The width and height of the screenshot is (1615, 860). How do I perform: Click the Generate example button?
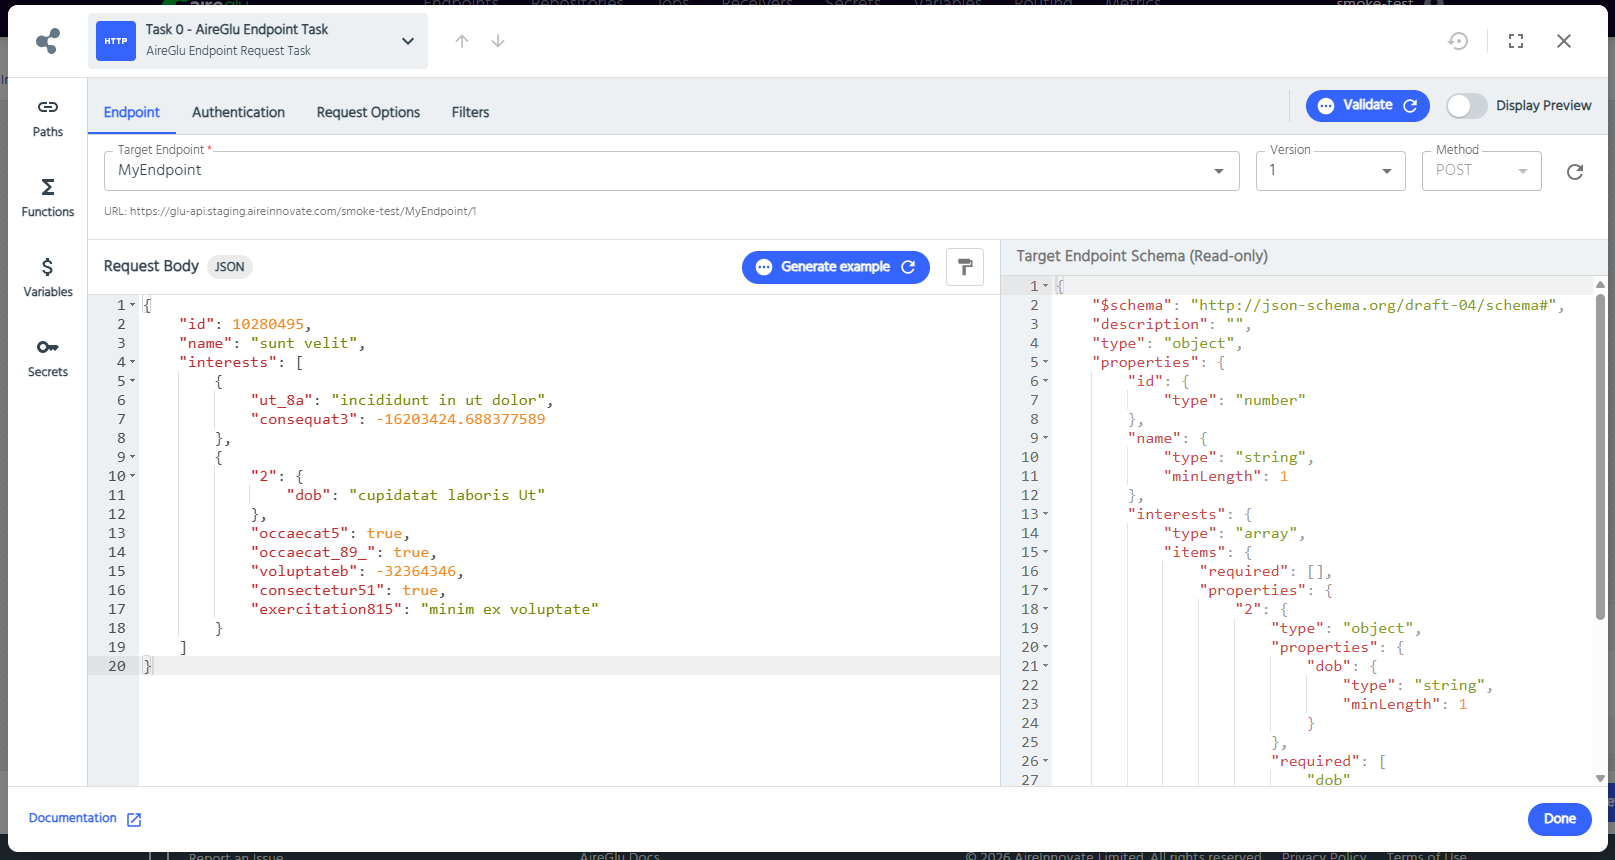pos(835,267)
